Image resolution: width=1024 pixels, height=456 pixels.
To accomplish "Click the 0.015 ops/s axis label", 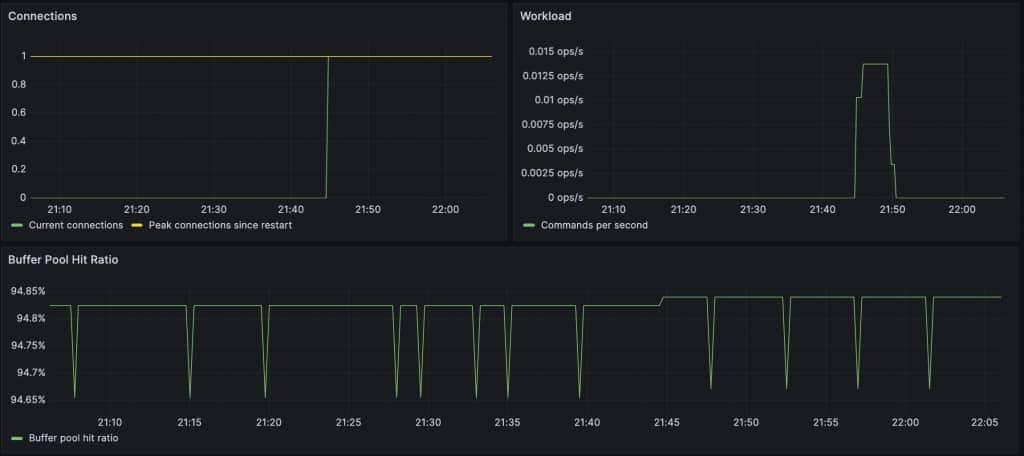I will click(x=556, y=51).
